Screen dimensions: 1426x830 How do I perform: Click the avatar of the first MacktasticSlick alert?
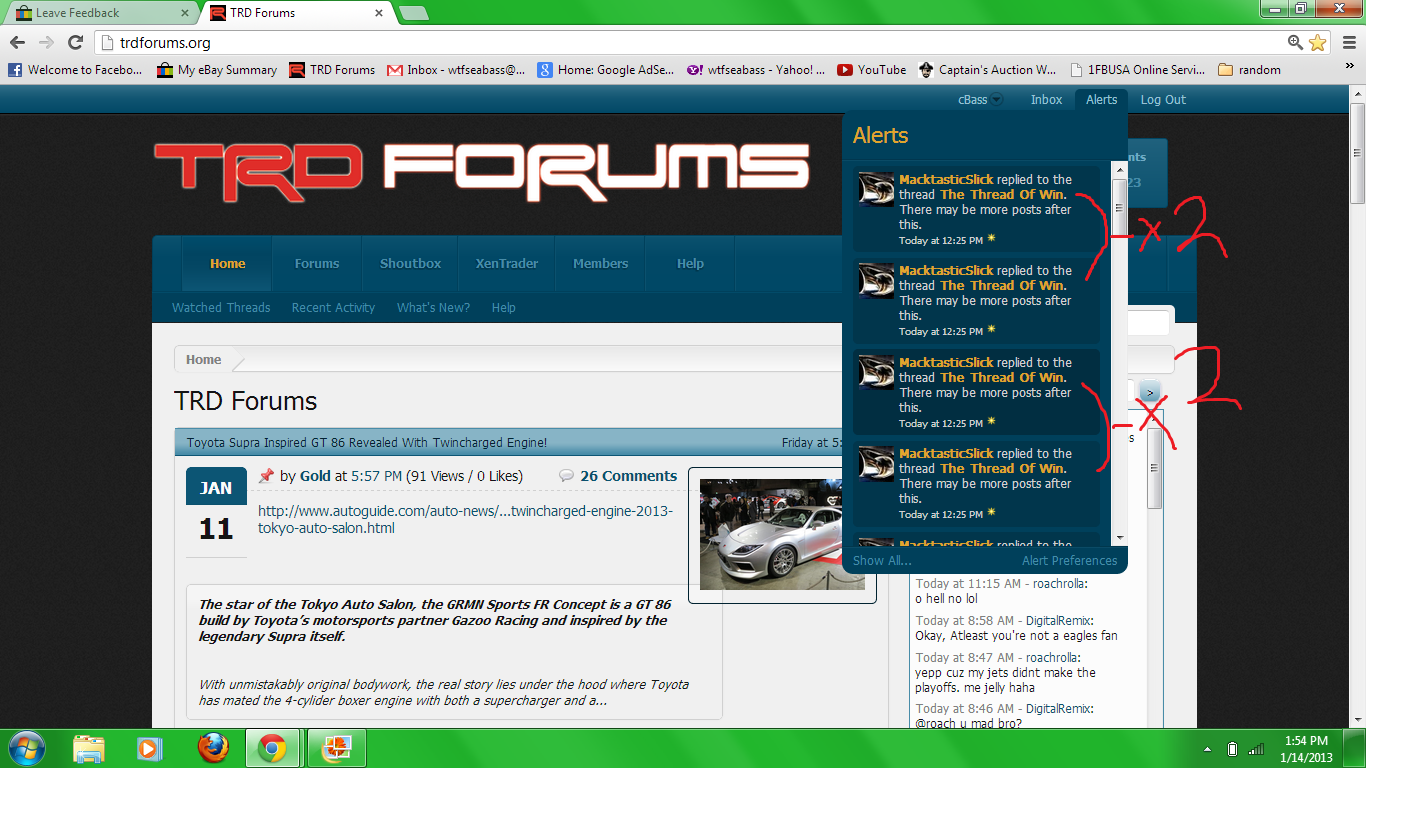point(876,189)
